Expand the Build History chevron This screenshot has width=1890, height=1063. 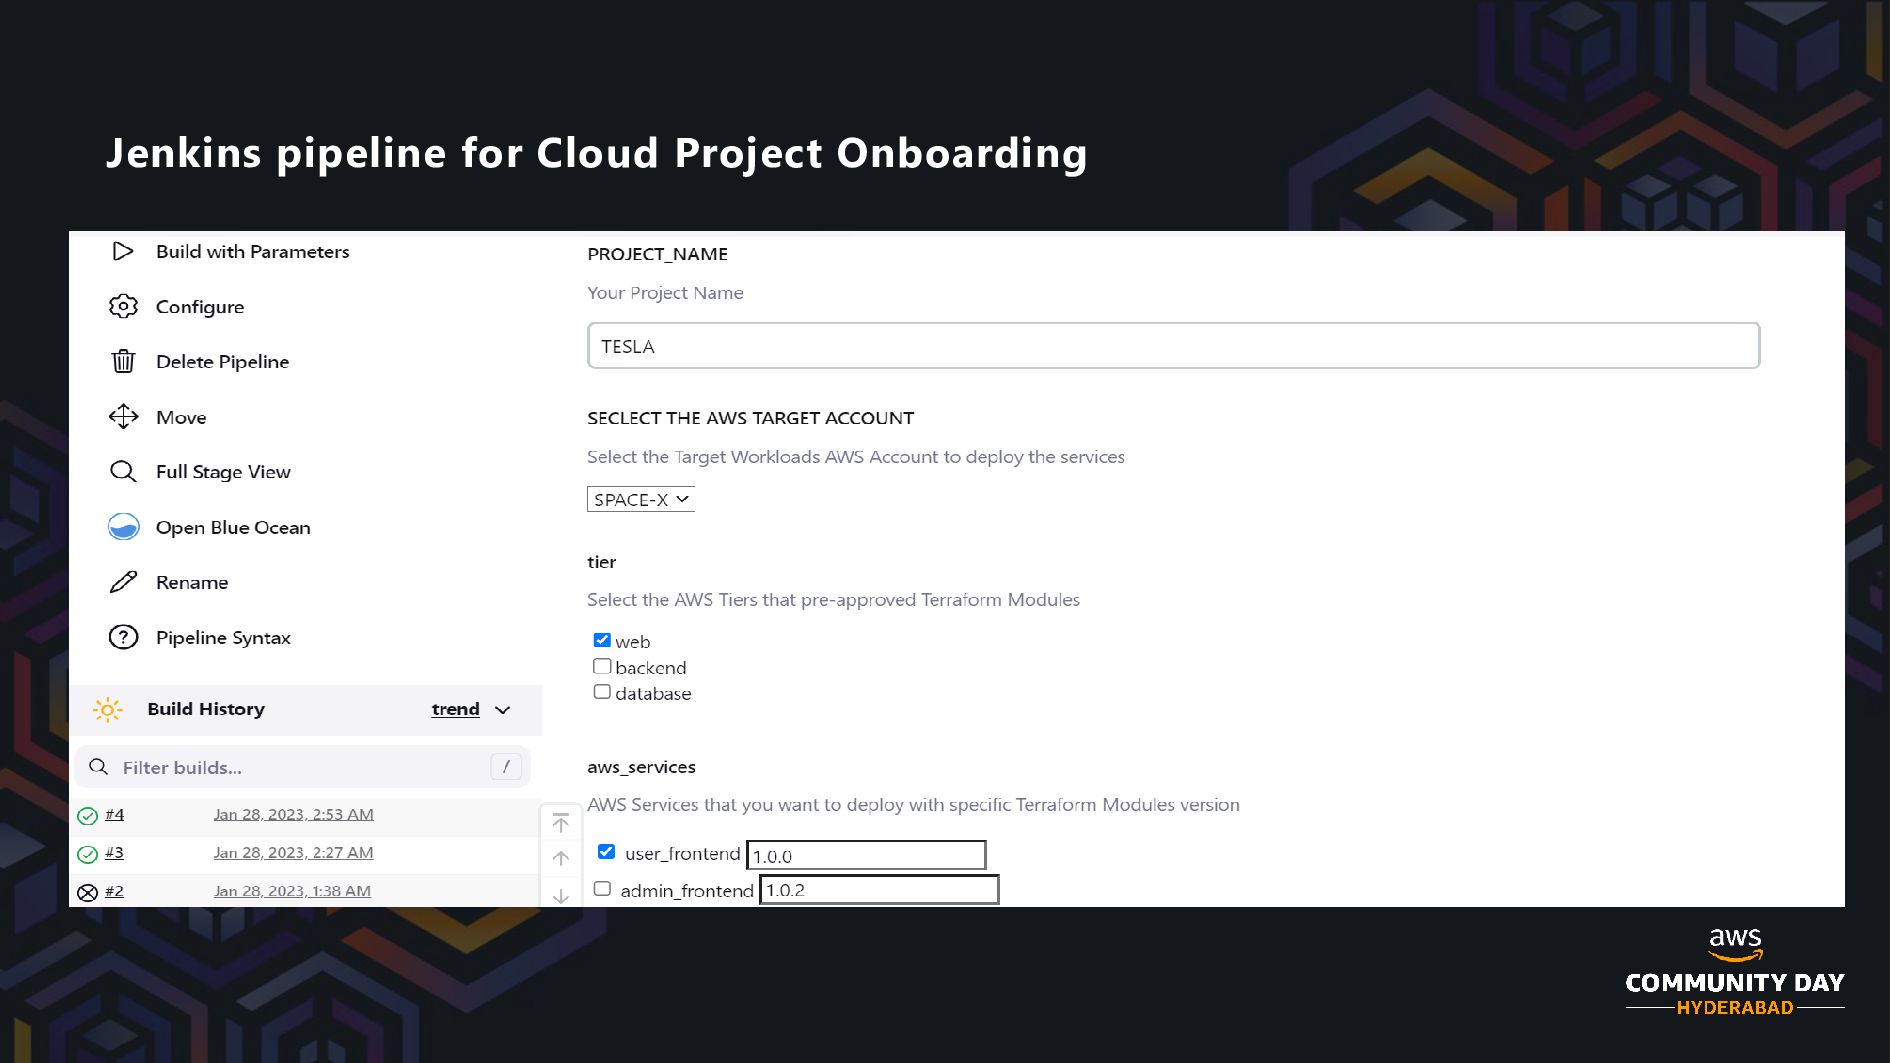point(503,710)
